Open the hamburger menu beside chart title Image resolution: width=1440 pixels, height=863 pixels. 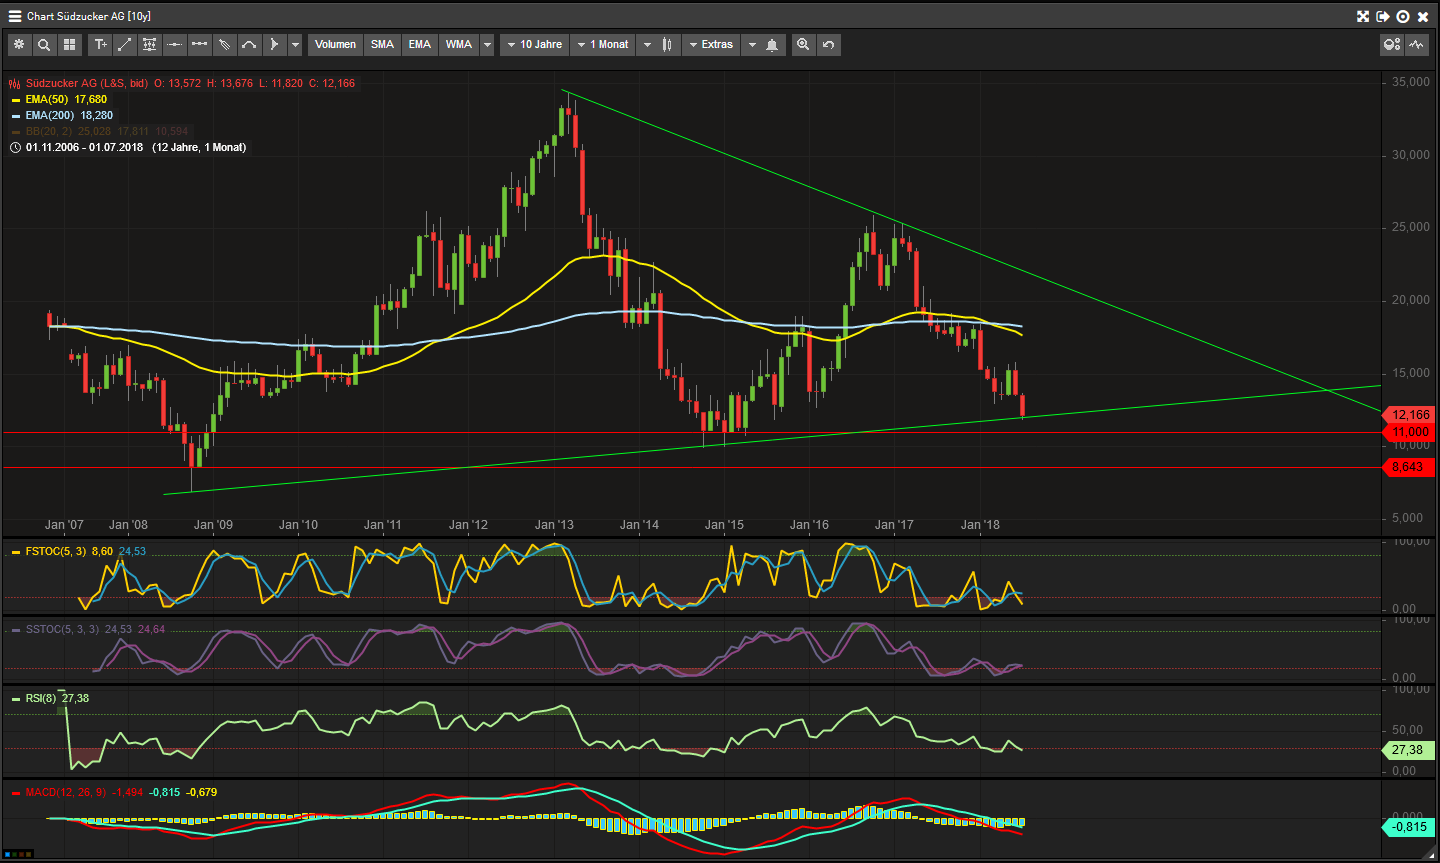tap(15, 16)
